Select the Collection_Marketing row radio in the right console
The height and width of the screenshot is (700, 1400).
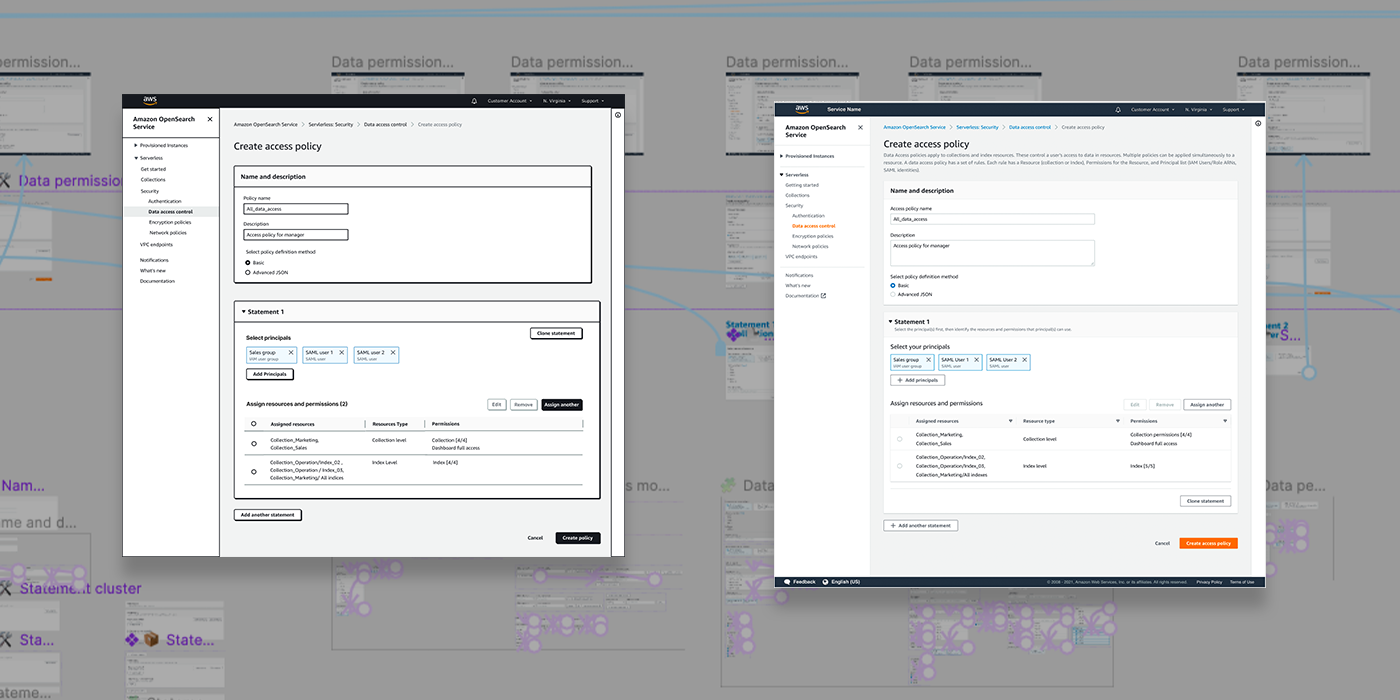899,439
